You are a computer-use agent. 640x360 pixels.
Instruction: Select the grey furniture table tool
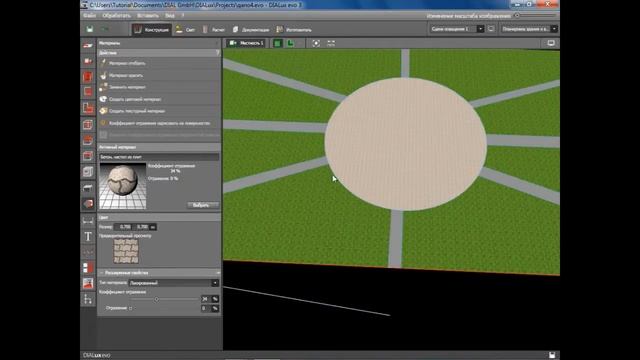[88, 188]
